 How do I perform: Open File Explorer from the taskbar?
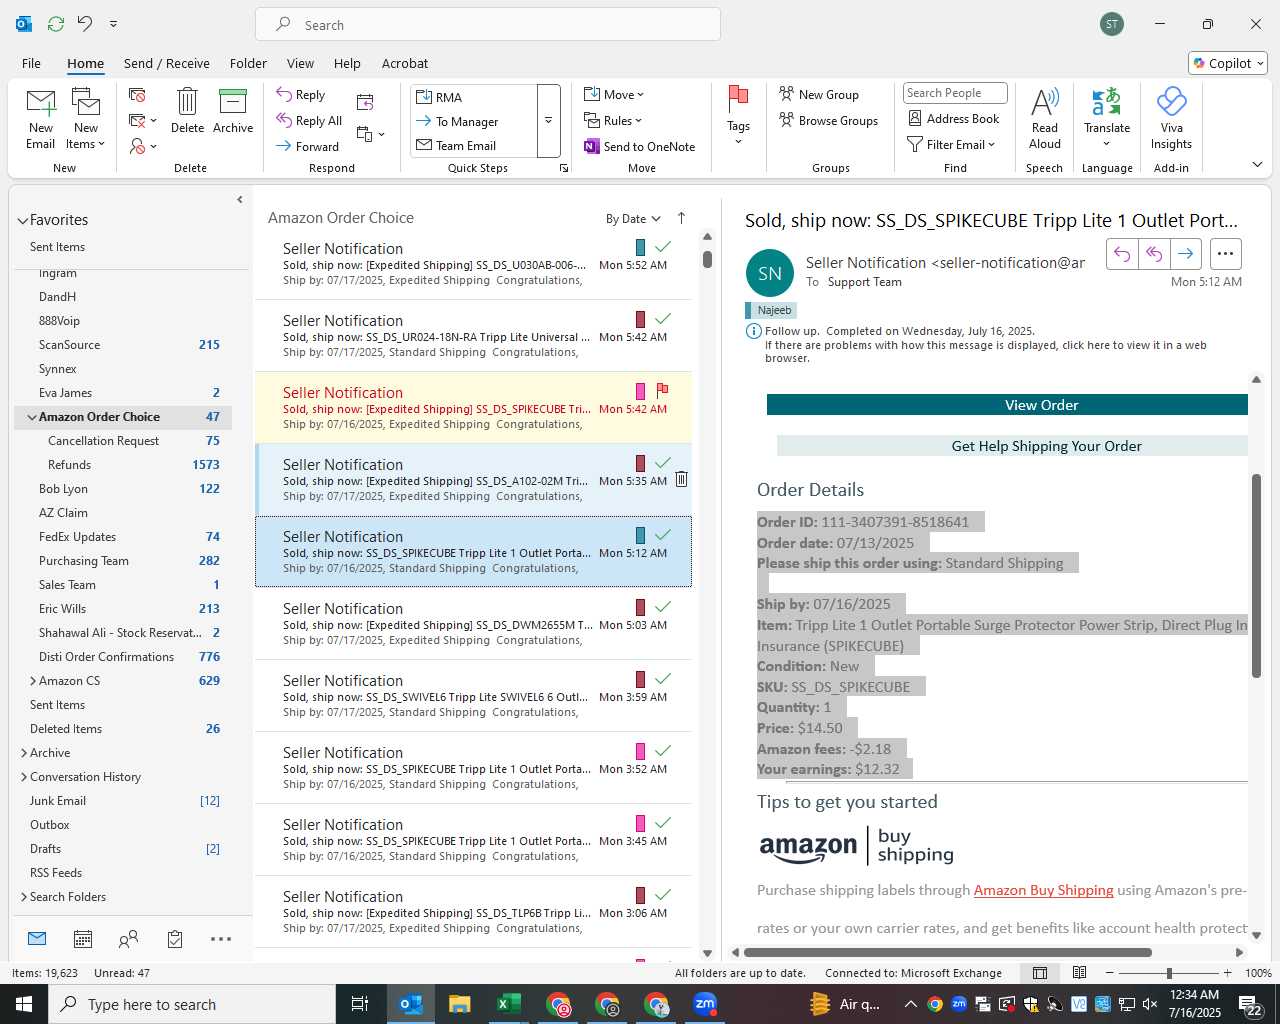click(459, 1004)
